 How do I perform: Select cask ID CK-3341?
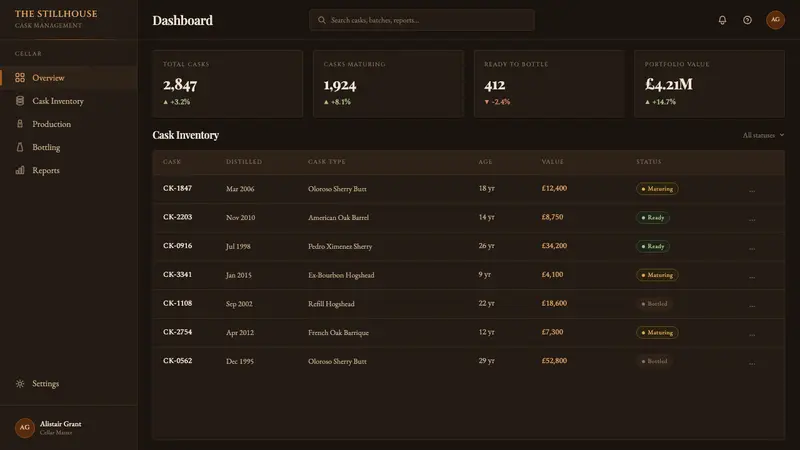pyautogui.click(x=178, y=274)
